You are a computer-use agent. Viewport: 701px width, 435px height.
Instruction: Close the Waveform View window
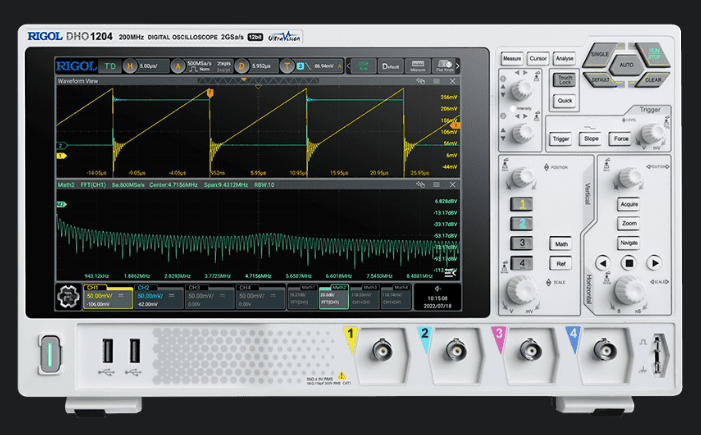point(452,81)
